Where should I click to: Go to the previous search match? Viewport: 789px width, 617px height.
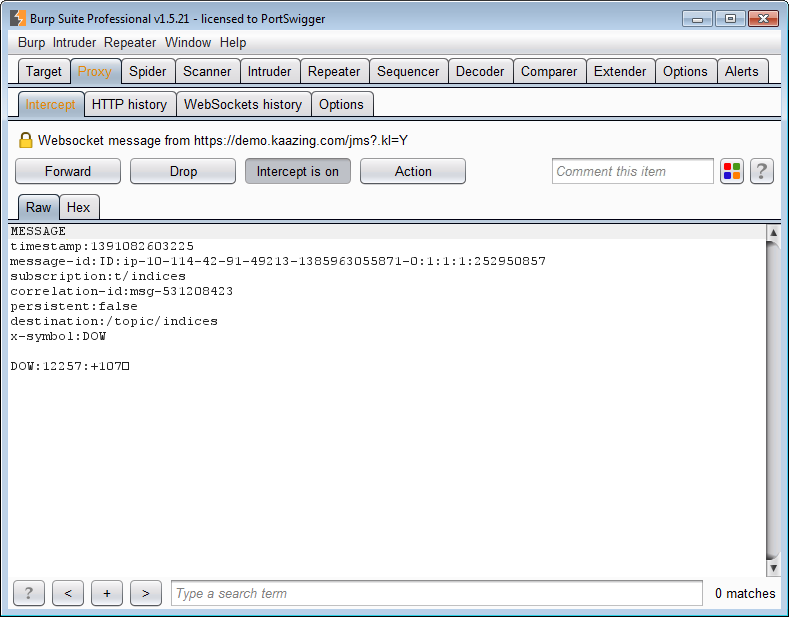coord(68,593)
